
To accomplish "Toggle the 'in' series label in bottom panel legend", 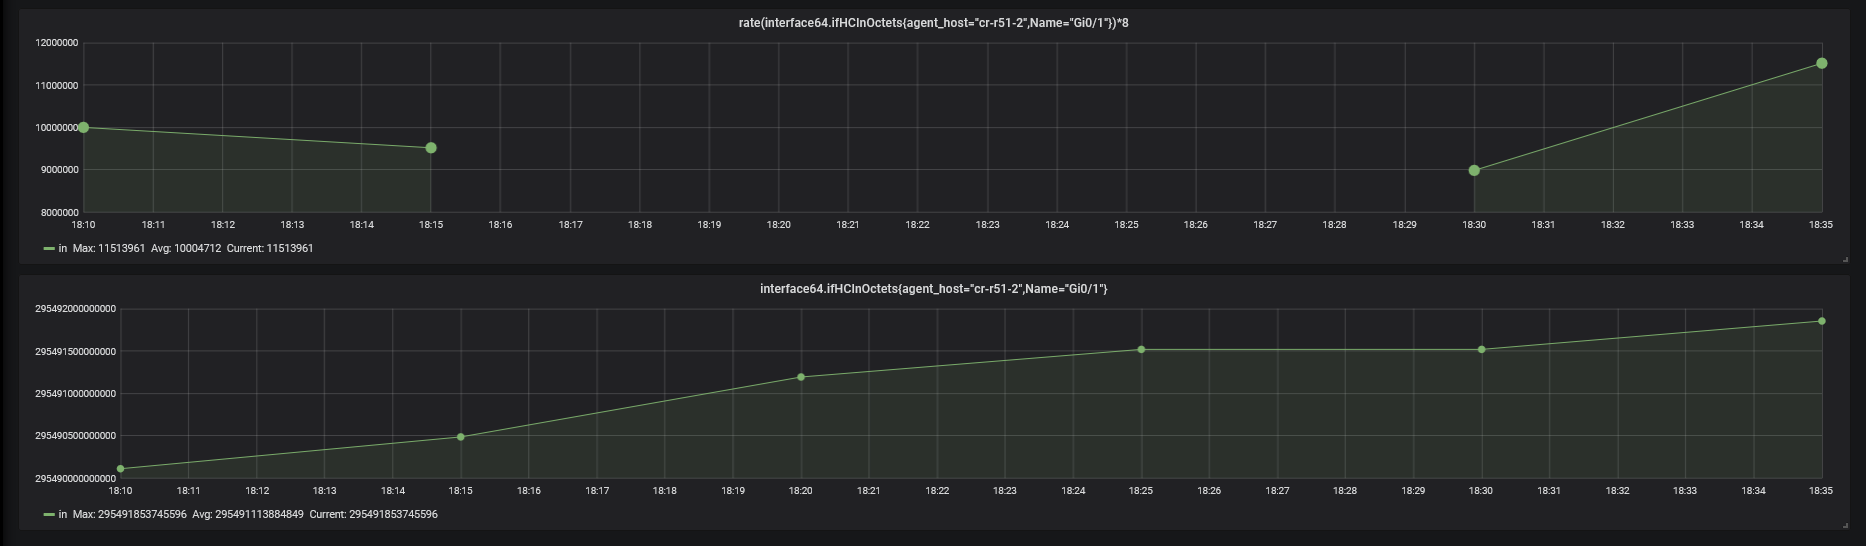I will point(63,514).
